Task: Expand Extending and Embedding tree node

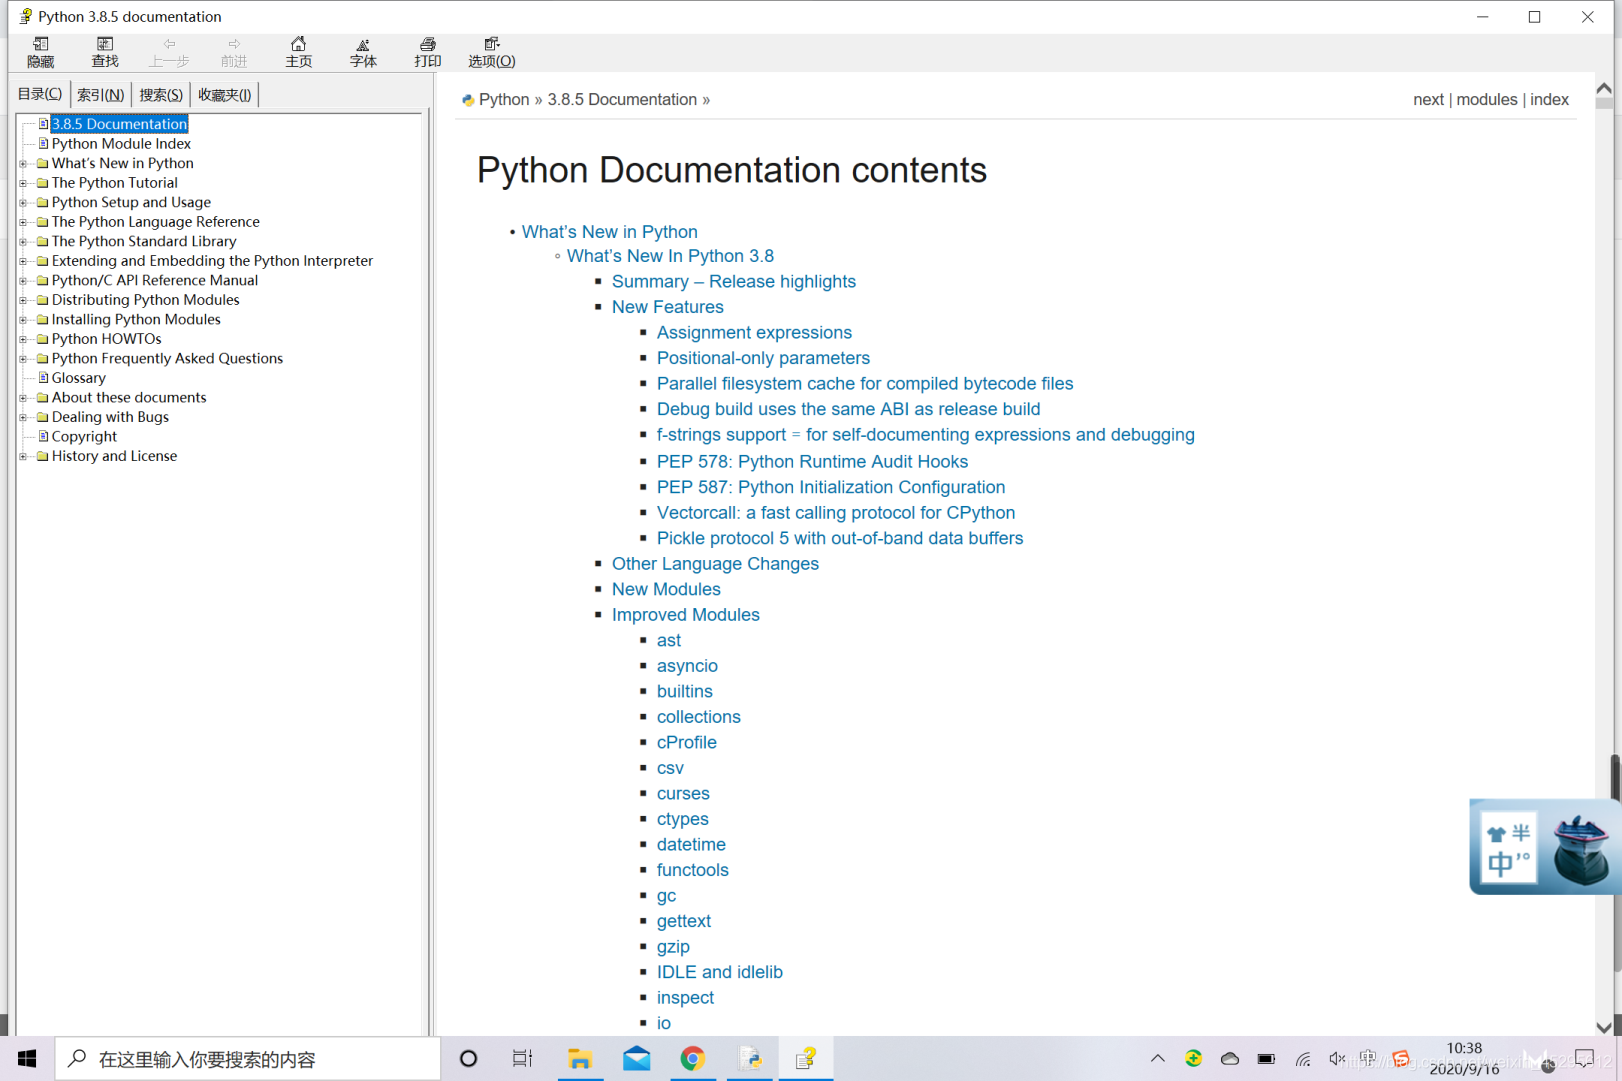Action: pyautogui.click(x=24, y=261)
